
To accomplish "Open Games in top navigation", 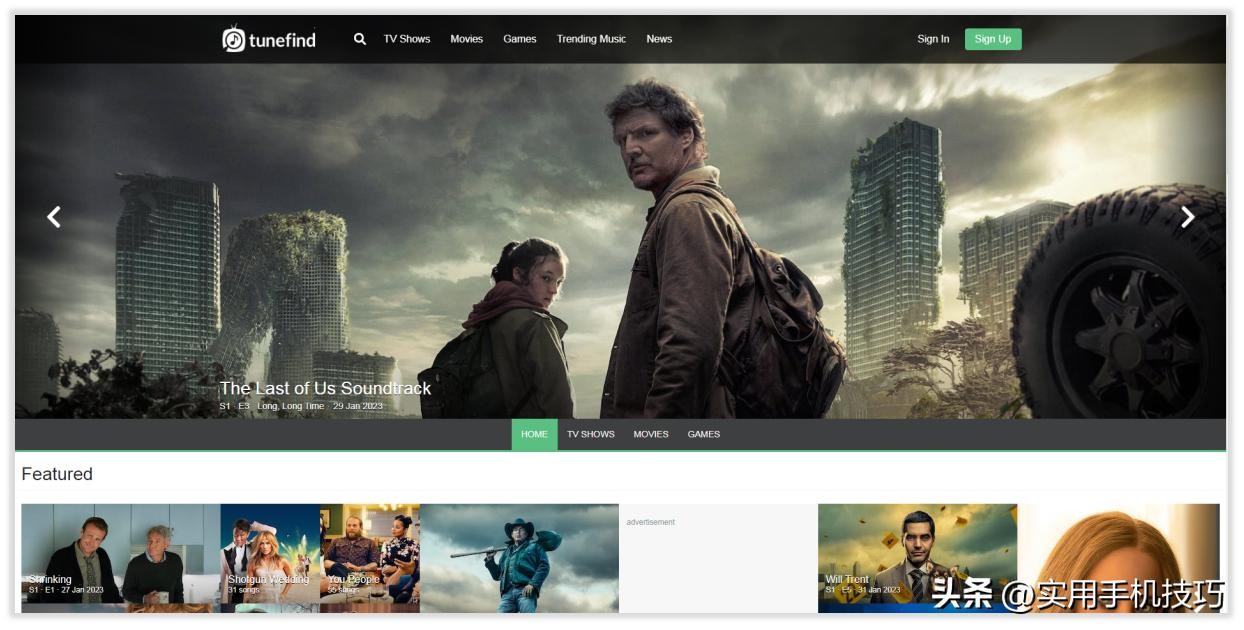I will click(x=520, y=39).
